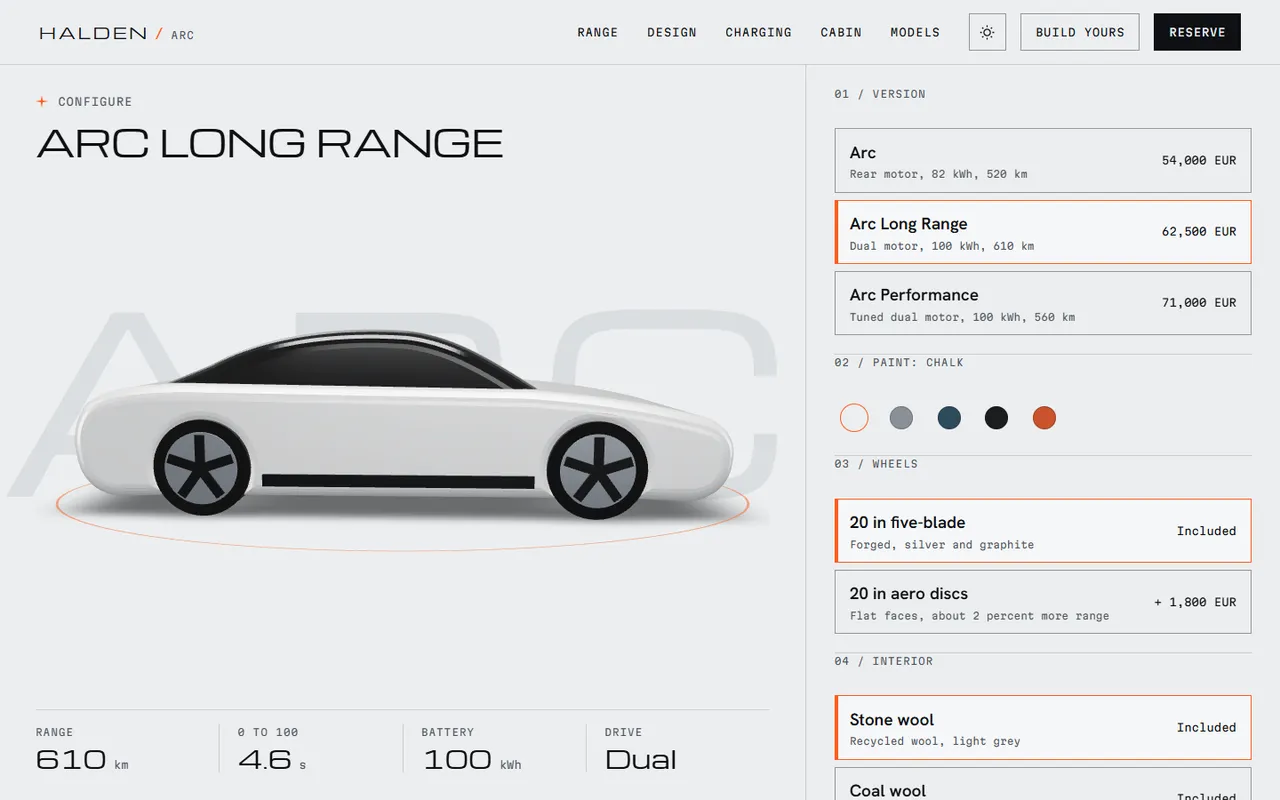The image size is (1280, 800).
Task: Select the Arc base version option
Action: click(x=1043, y=161)
